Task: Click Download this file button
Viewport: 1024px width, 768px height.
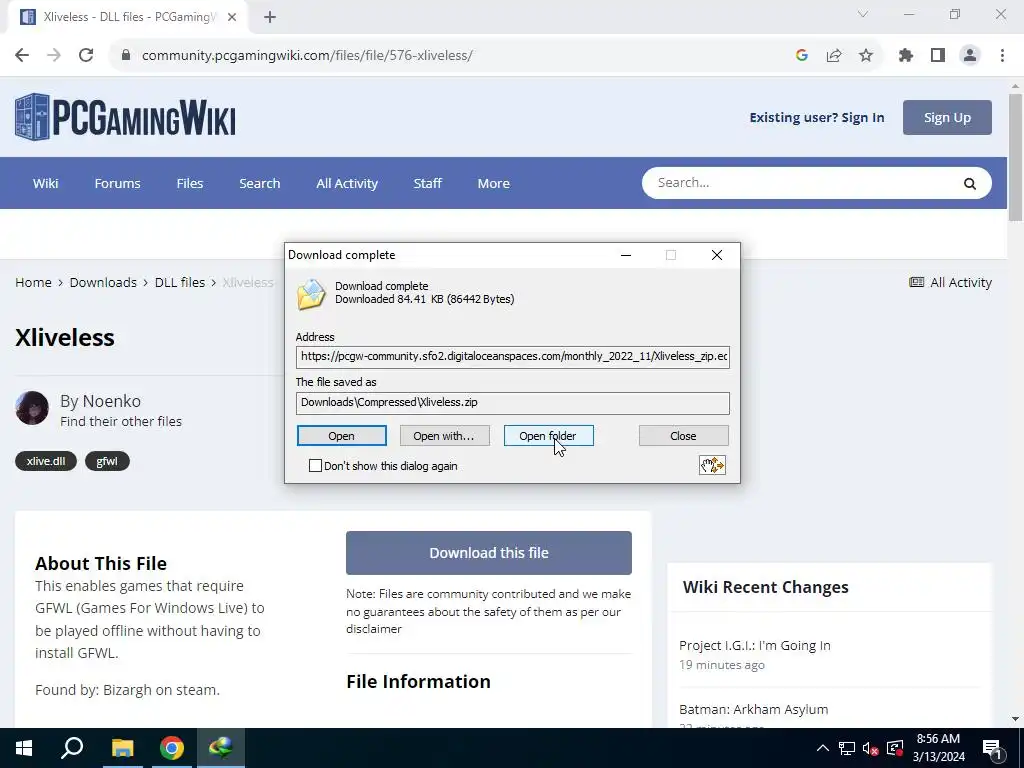Action: [488, 552]
